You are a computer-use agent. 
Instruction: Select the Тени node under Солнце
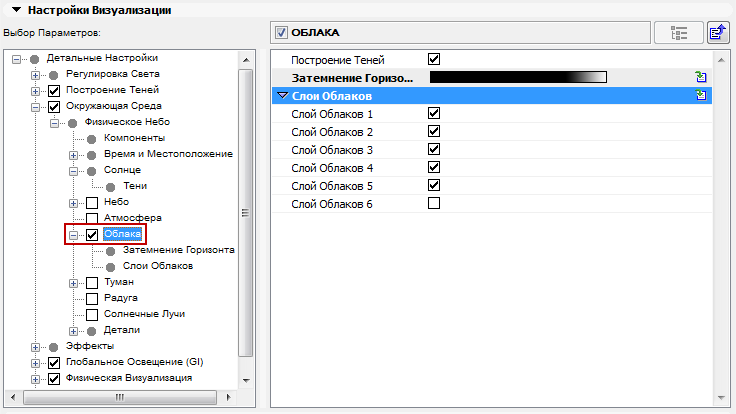click(x=135, y=185)
